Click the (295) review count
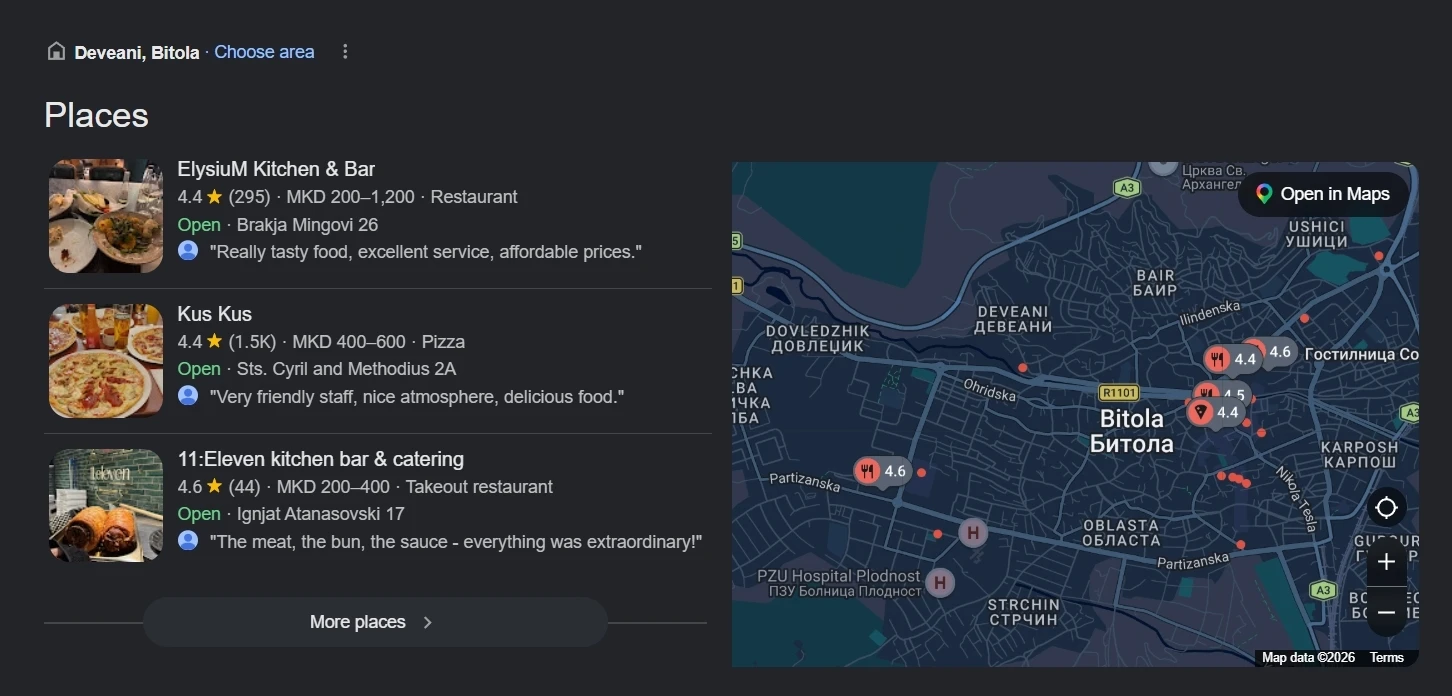The image size is (1452, 696). pyautogui.click(x=249, y=197)
